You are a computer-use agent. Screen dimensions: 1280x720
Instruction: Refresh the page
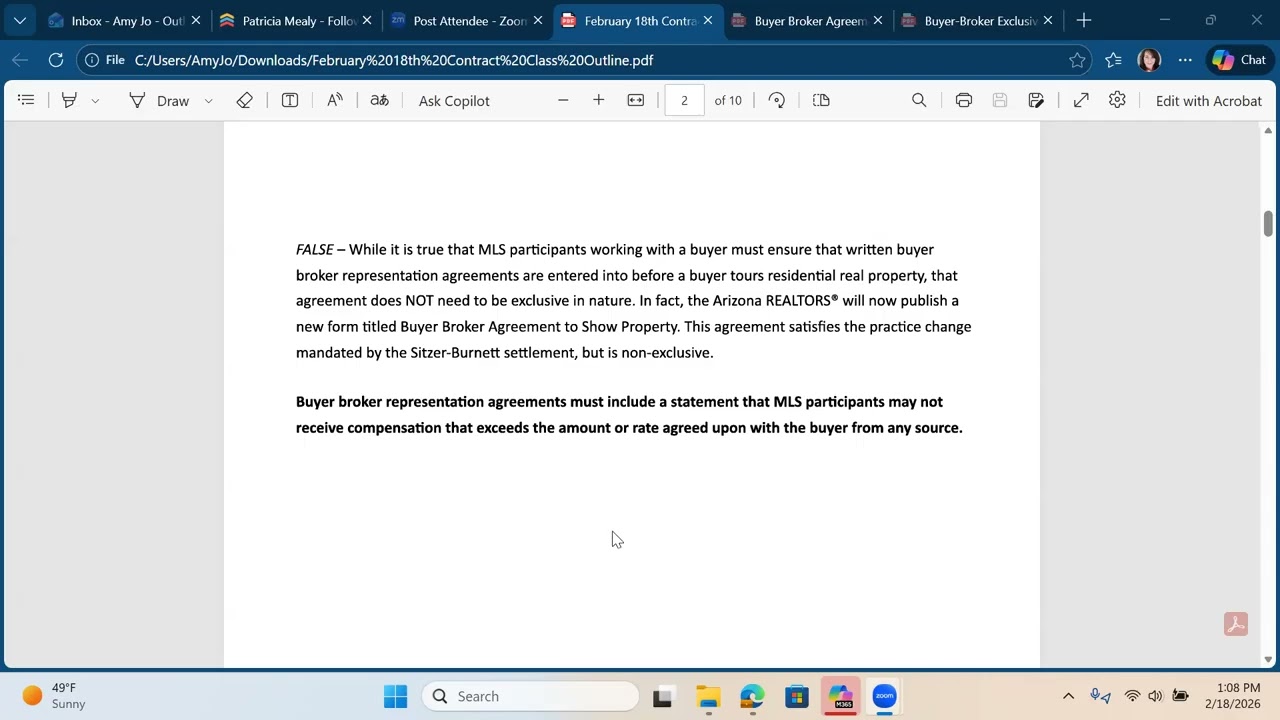[56, 60]
